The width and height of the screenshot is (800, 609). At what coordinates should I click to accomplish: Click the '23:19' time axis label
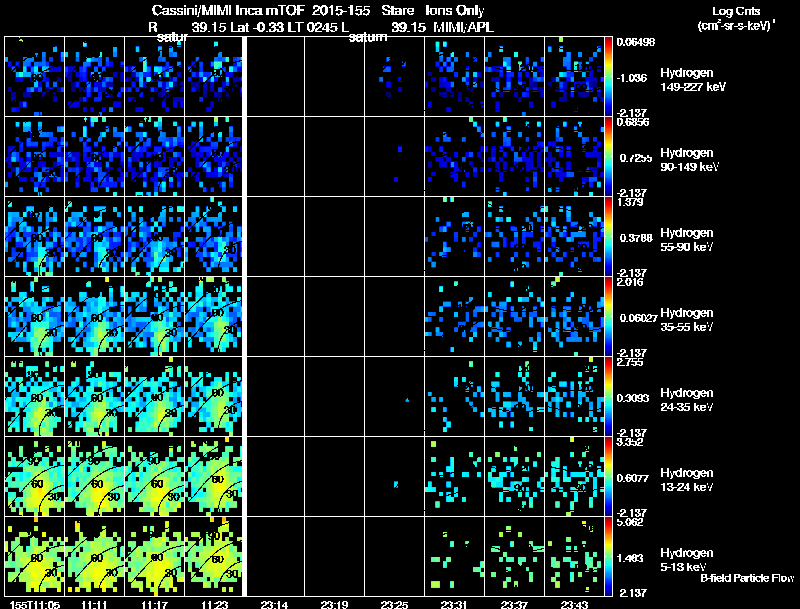[334, 604]
